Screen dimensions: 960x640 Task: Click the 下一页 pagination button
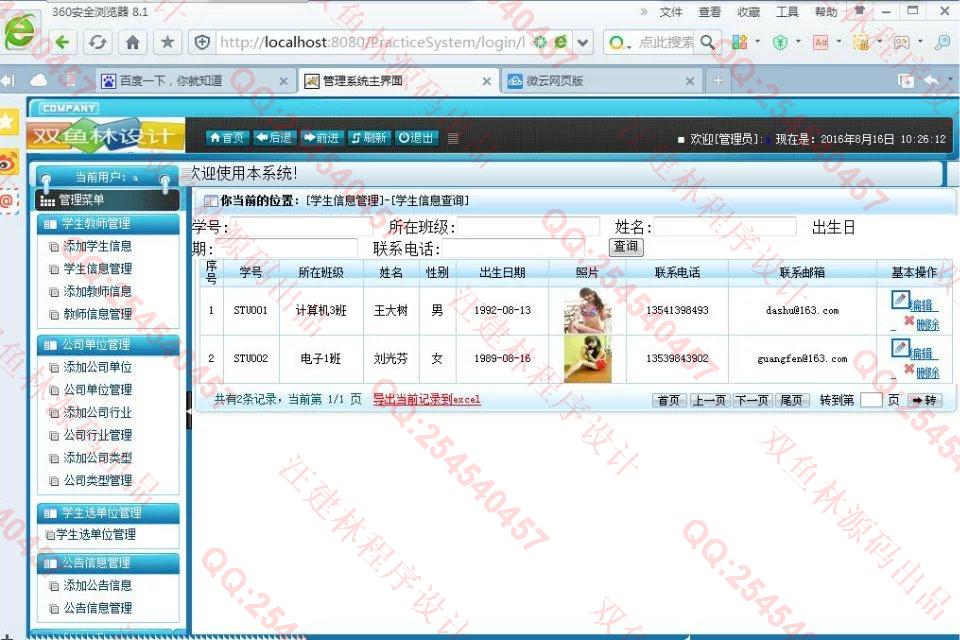click(752, 401)
